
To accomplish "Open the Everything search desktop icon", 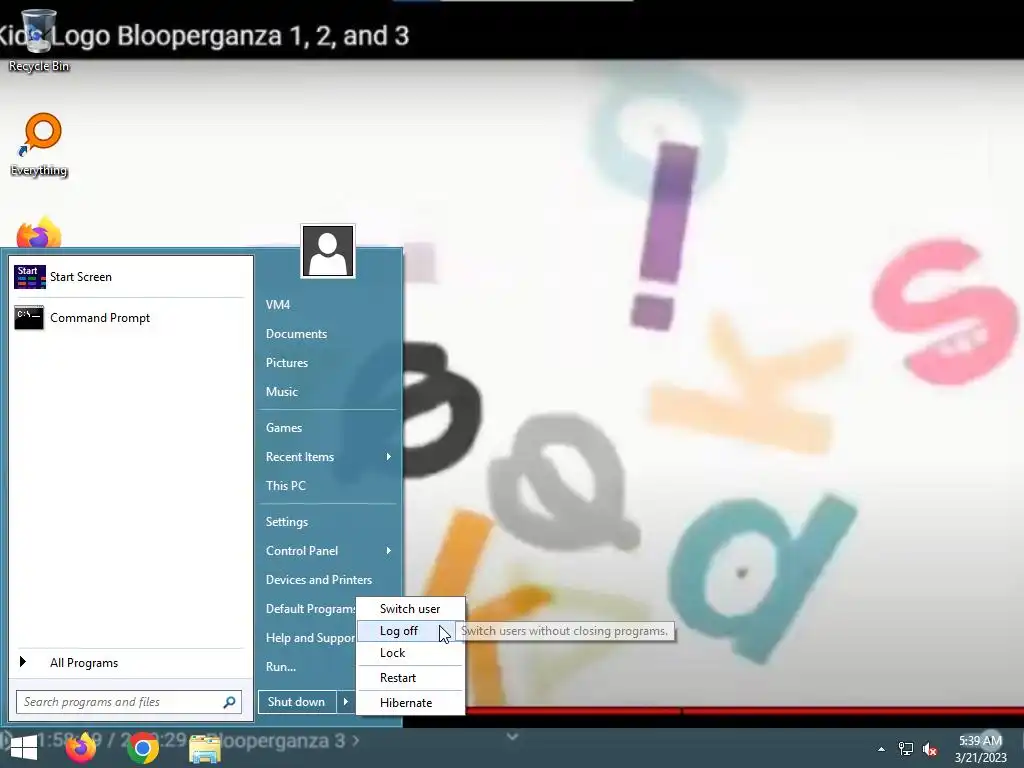I will coord(39,145).
